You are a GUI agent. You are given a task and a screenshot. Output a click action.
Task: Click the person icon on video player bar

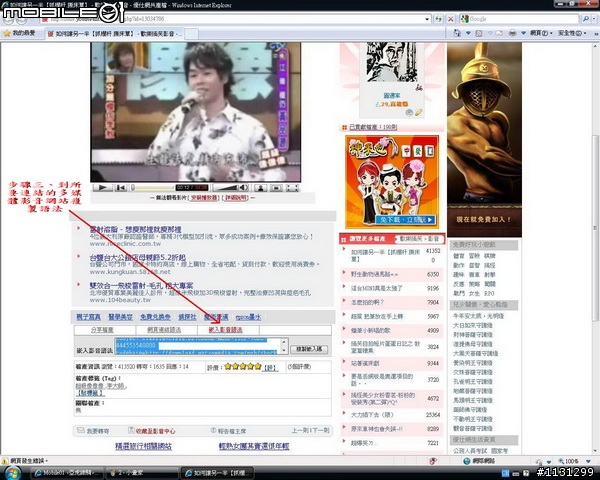click(261, 188)
